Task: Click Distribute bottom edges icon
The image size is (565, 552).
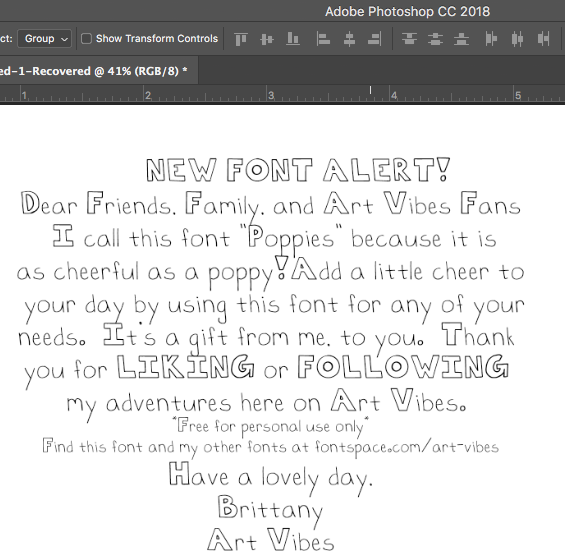Action: (461, 39)
